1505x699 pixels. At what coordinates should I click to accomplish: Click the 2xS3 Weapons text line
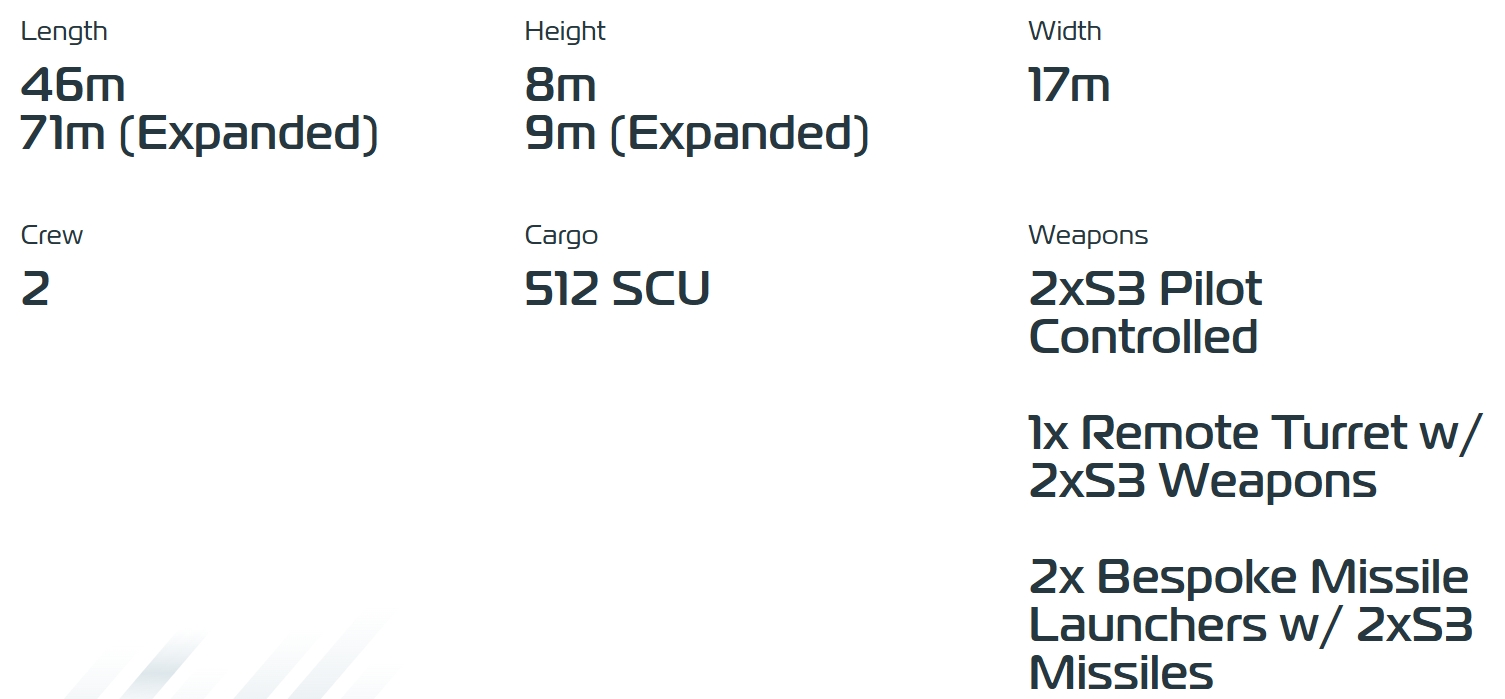pyautogui.click(x=1202, y=481)
